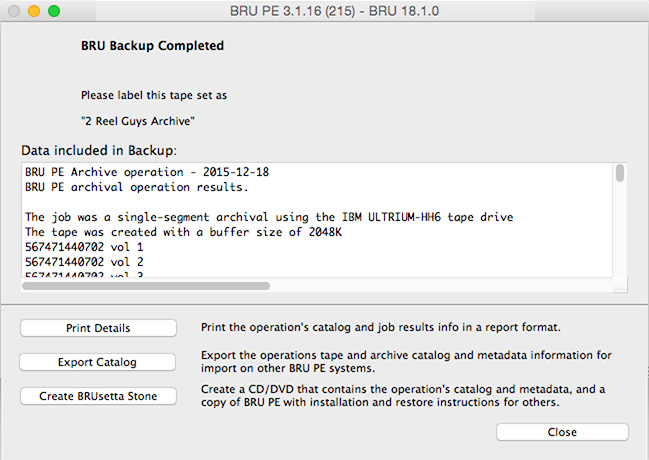This screenshot has height=460, width=649.
Task: Click the Print Details button
Action: [x=98, y=328]
